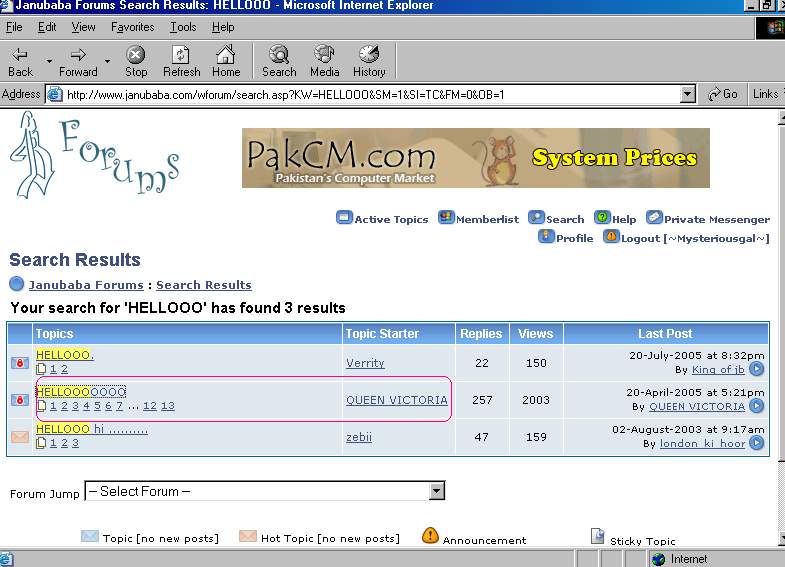Open the Links toolbar

[766, 94]
